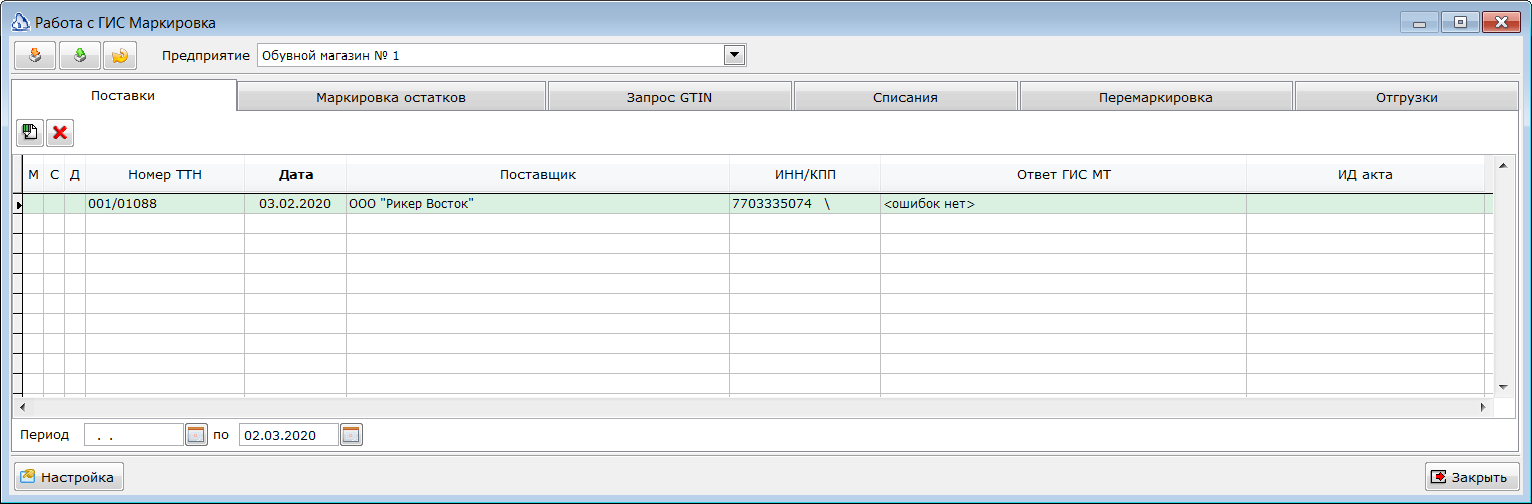
Task: Select the Перемаркировка tab
Action: [1155, 97]
